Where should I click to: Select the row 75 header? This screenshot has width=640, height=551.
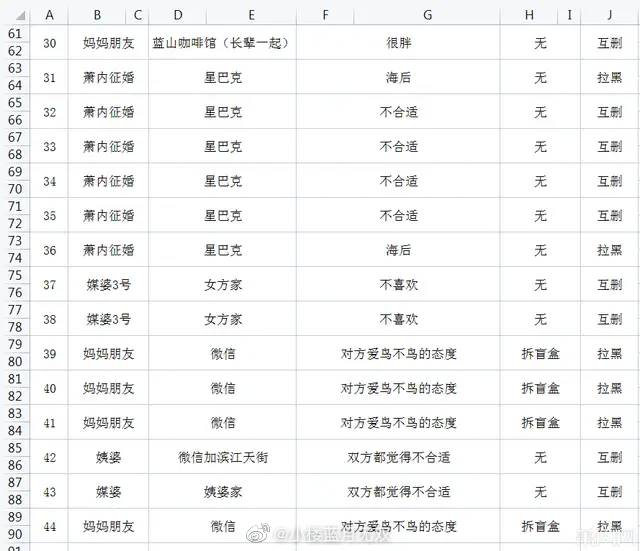point(14,276)
